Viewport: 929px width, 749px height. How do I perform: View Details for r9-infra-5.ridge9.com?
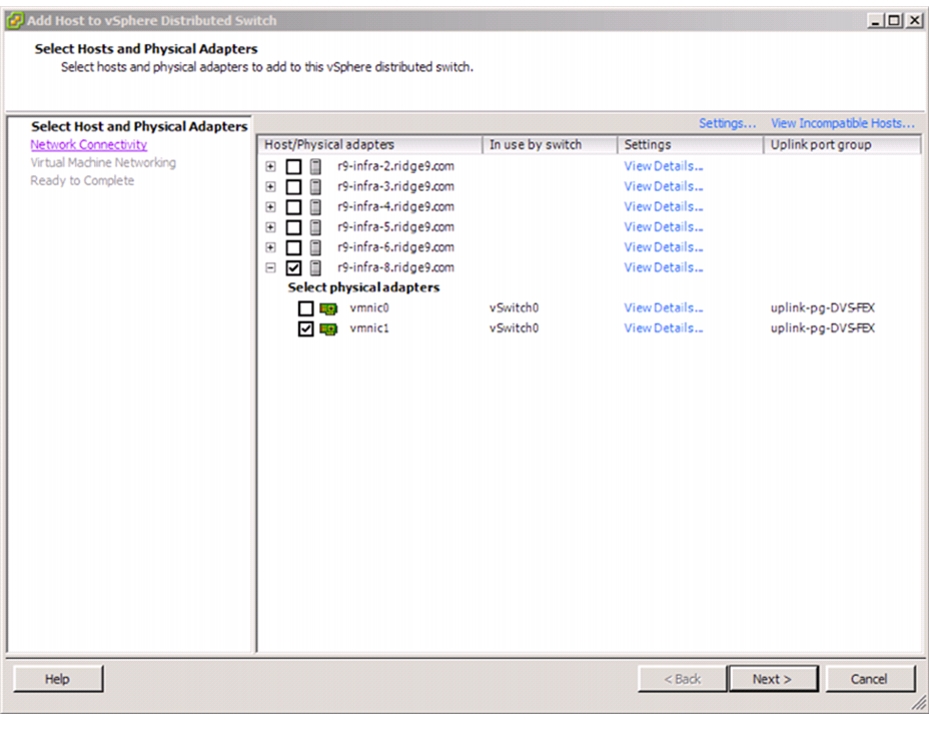664,227
